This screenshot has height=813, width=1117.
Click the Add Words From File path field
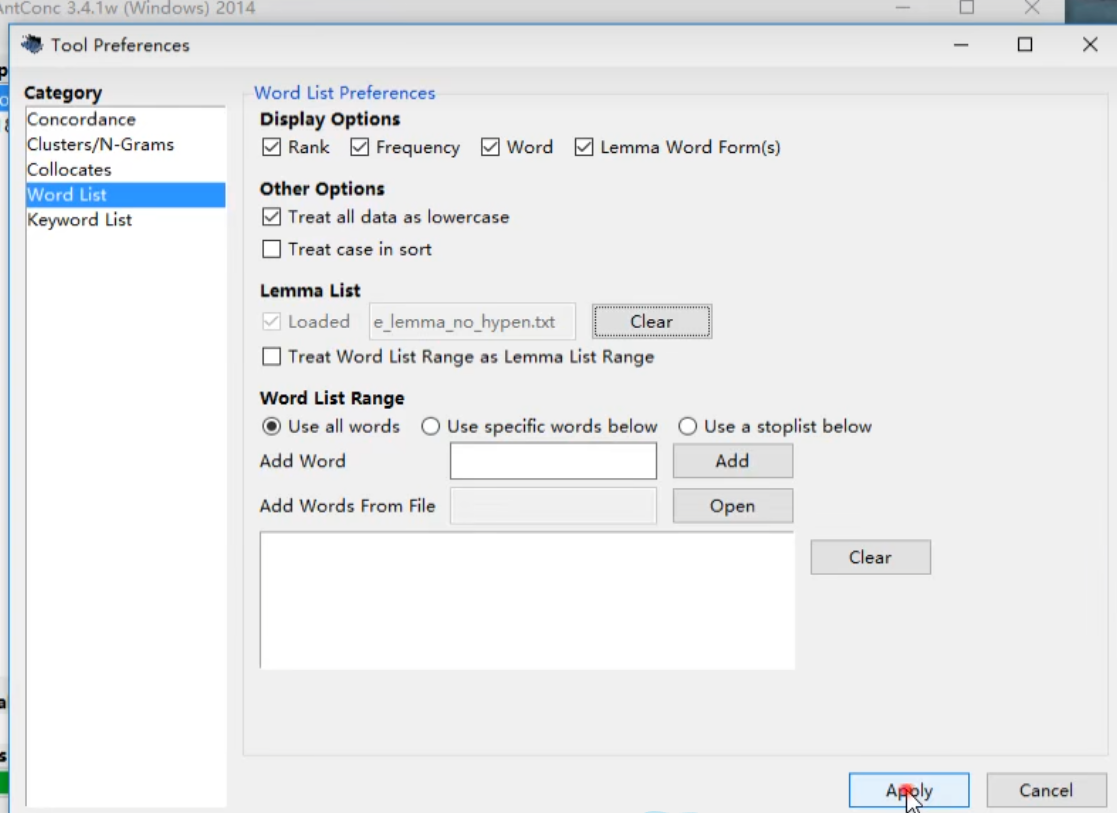coord(554,506)
